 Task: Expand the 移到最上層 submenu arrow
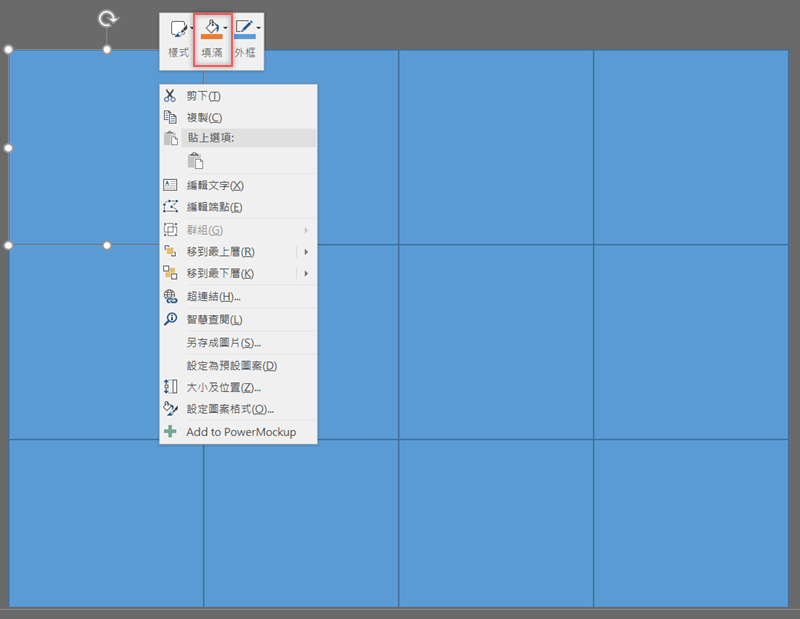(x=306, y=252)
